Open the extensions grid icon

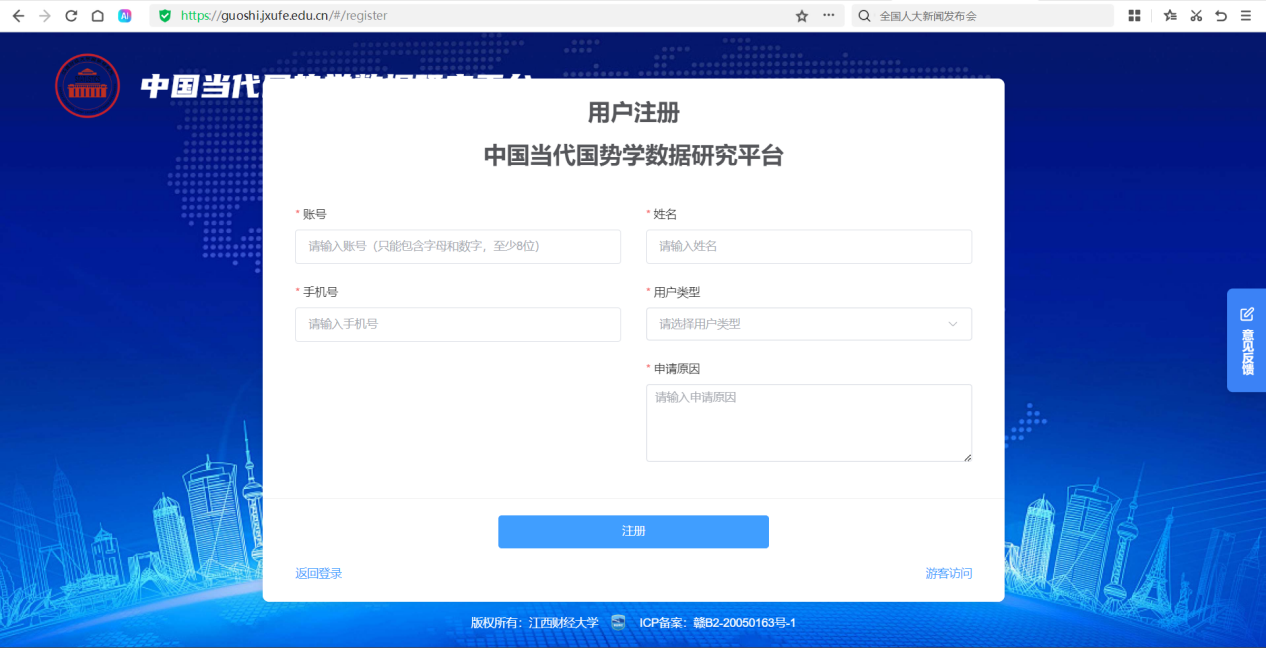1134,16
